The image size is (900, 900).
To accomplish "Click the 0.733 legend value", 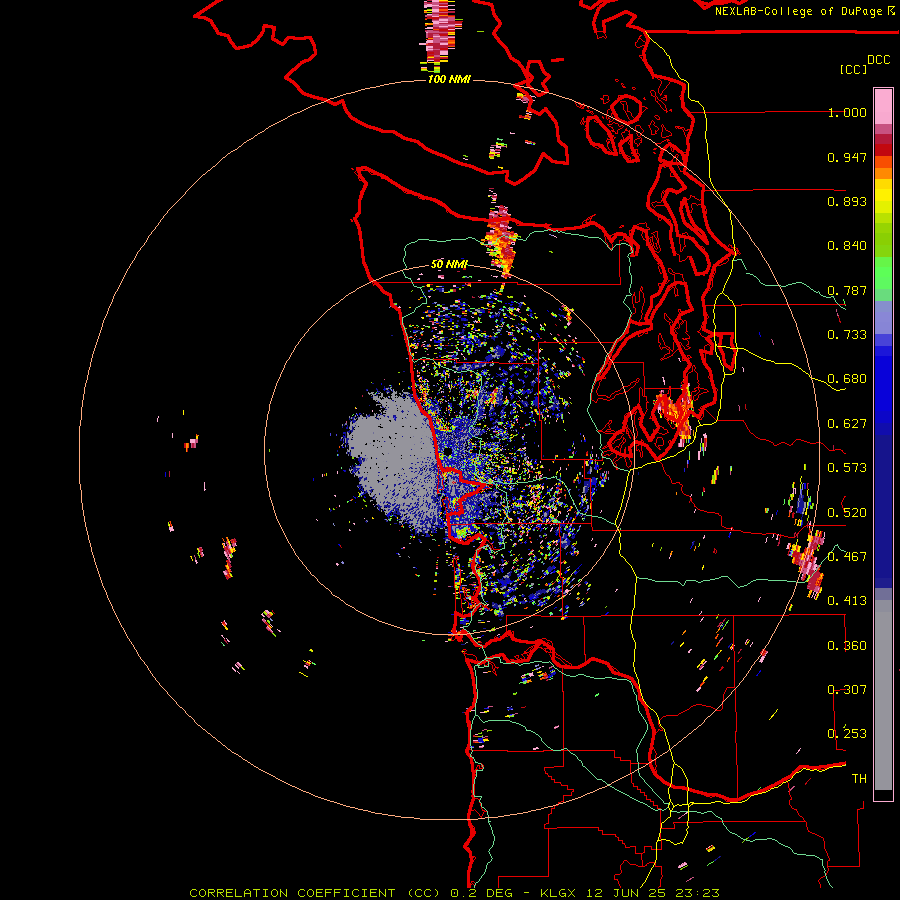I will (847, 335).
